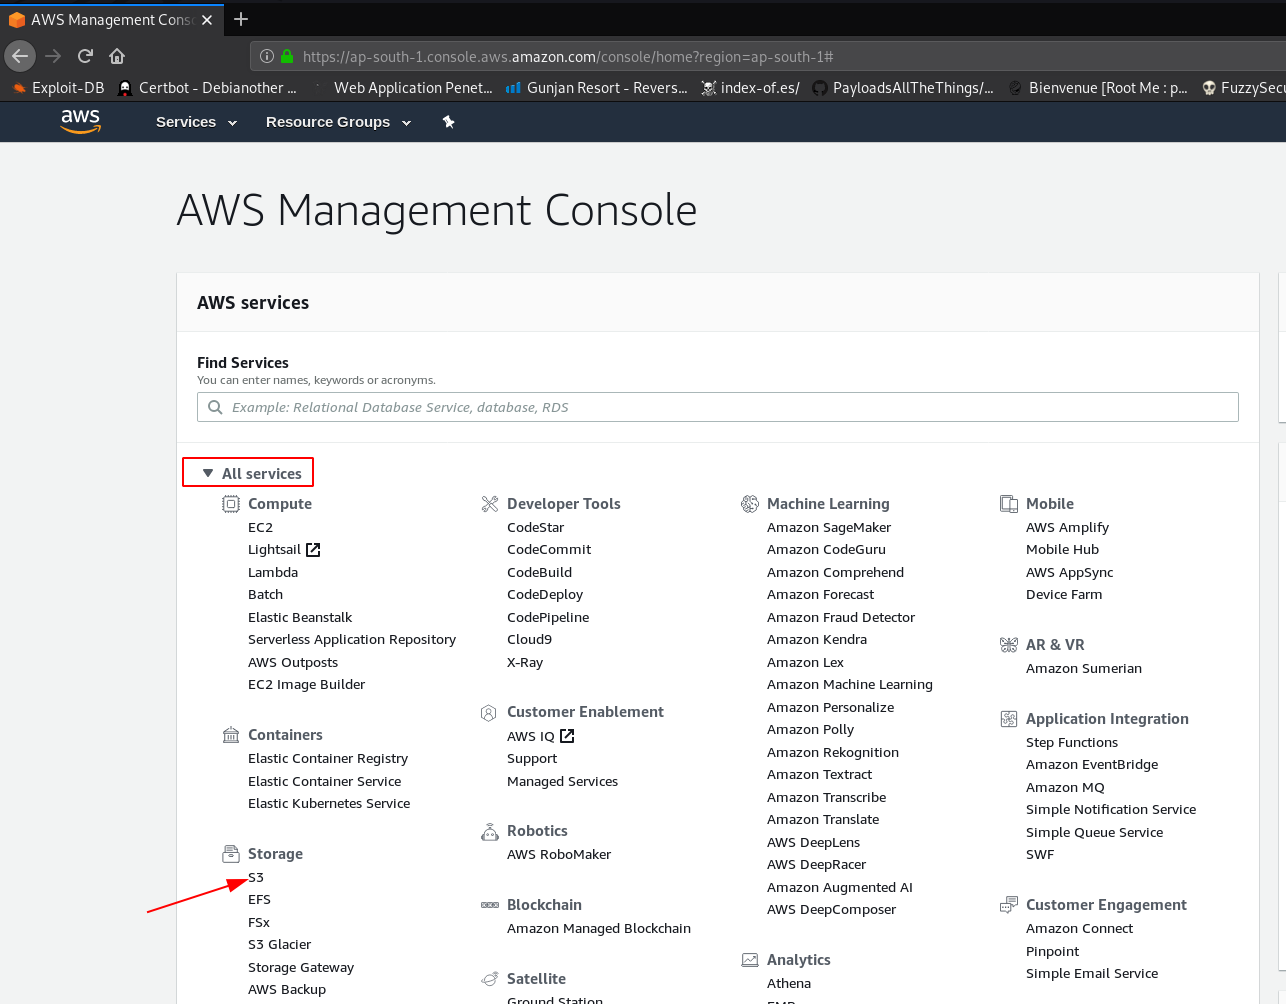Open Amazon Rekognition service

pos(833,753)
